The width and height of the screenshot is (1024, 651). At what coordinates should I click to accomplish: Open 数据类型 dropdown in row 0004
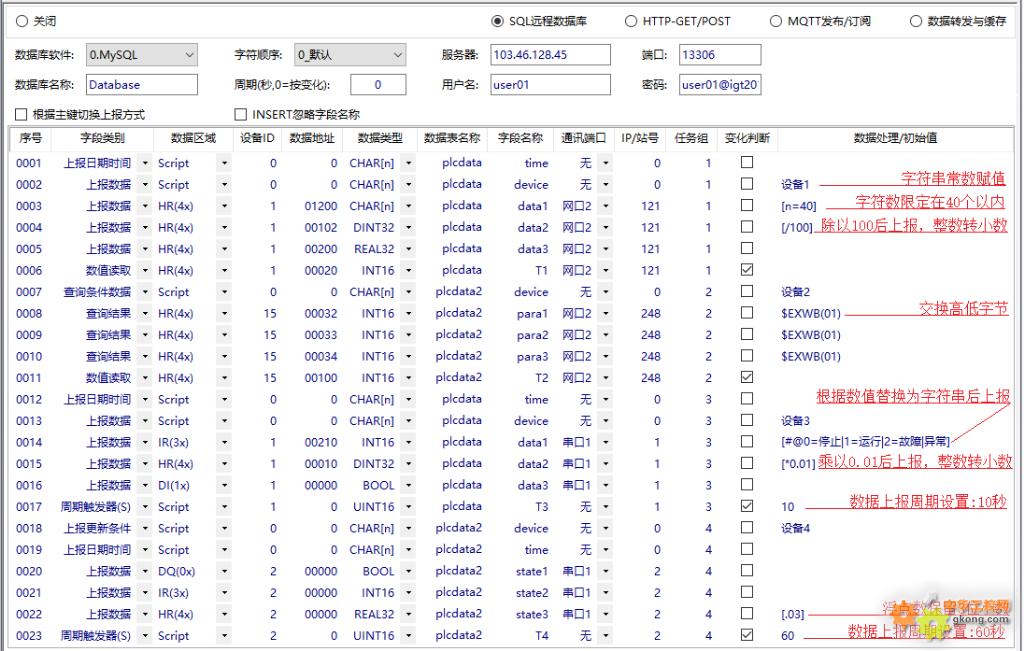pyautogui.click(x=408, y=228)
